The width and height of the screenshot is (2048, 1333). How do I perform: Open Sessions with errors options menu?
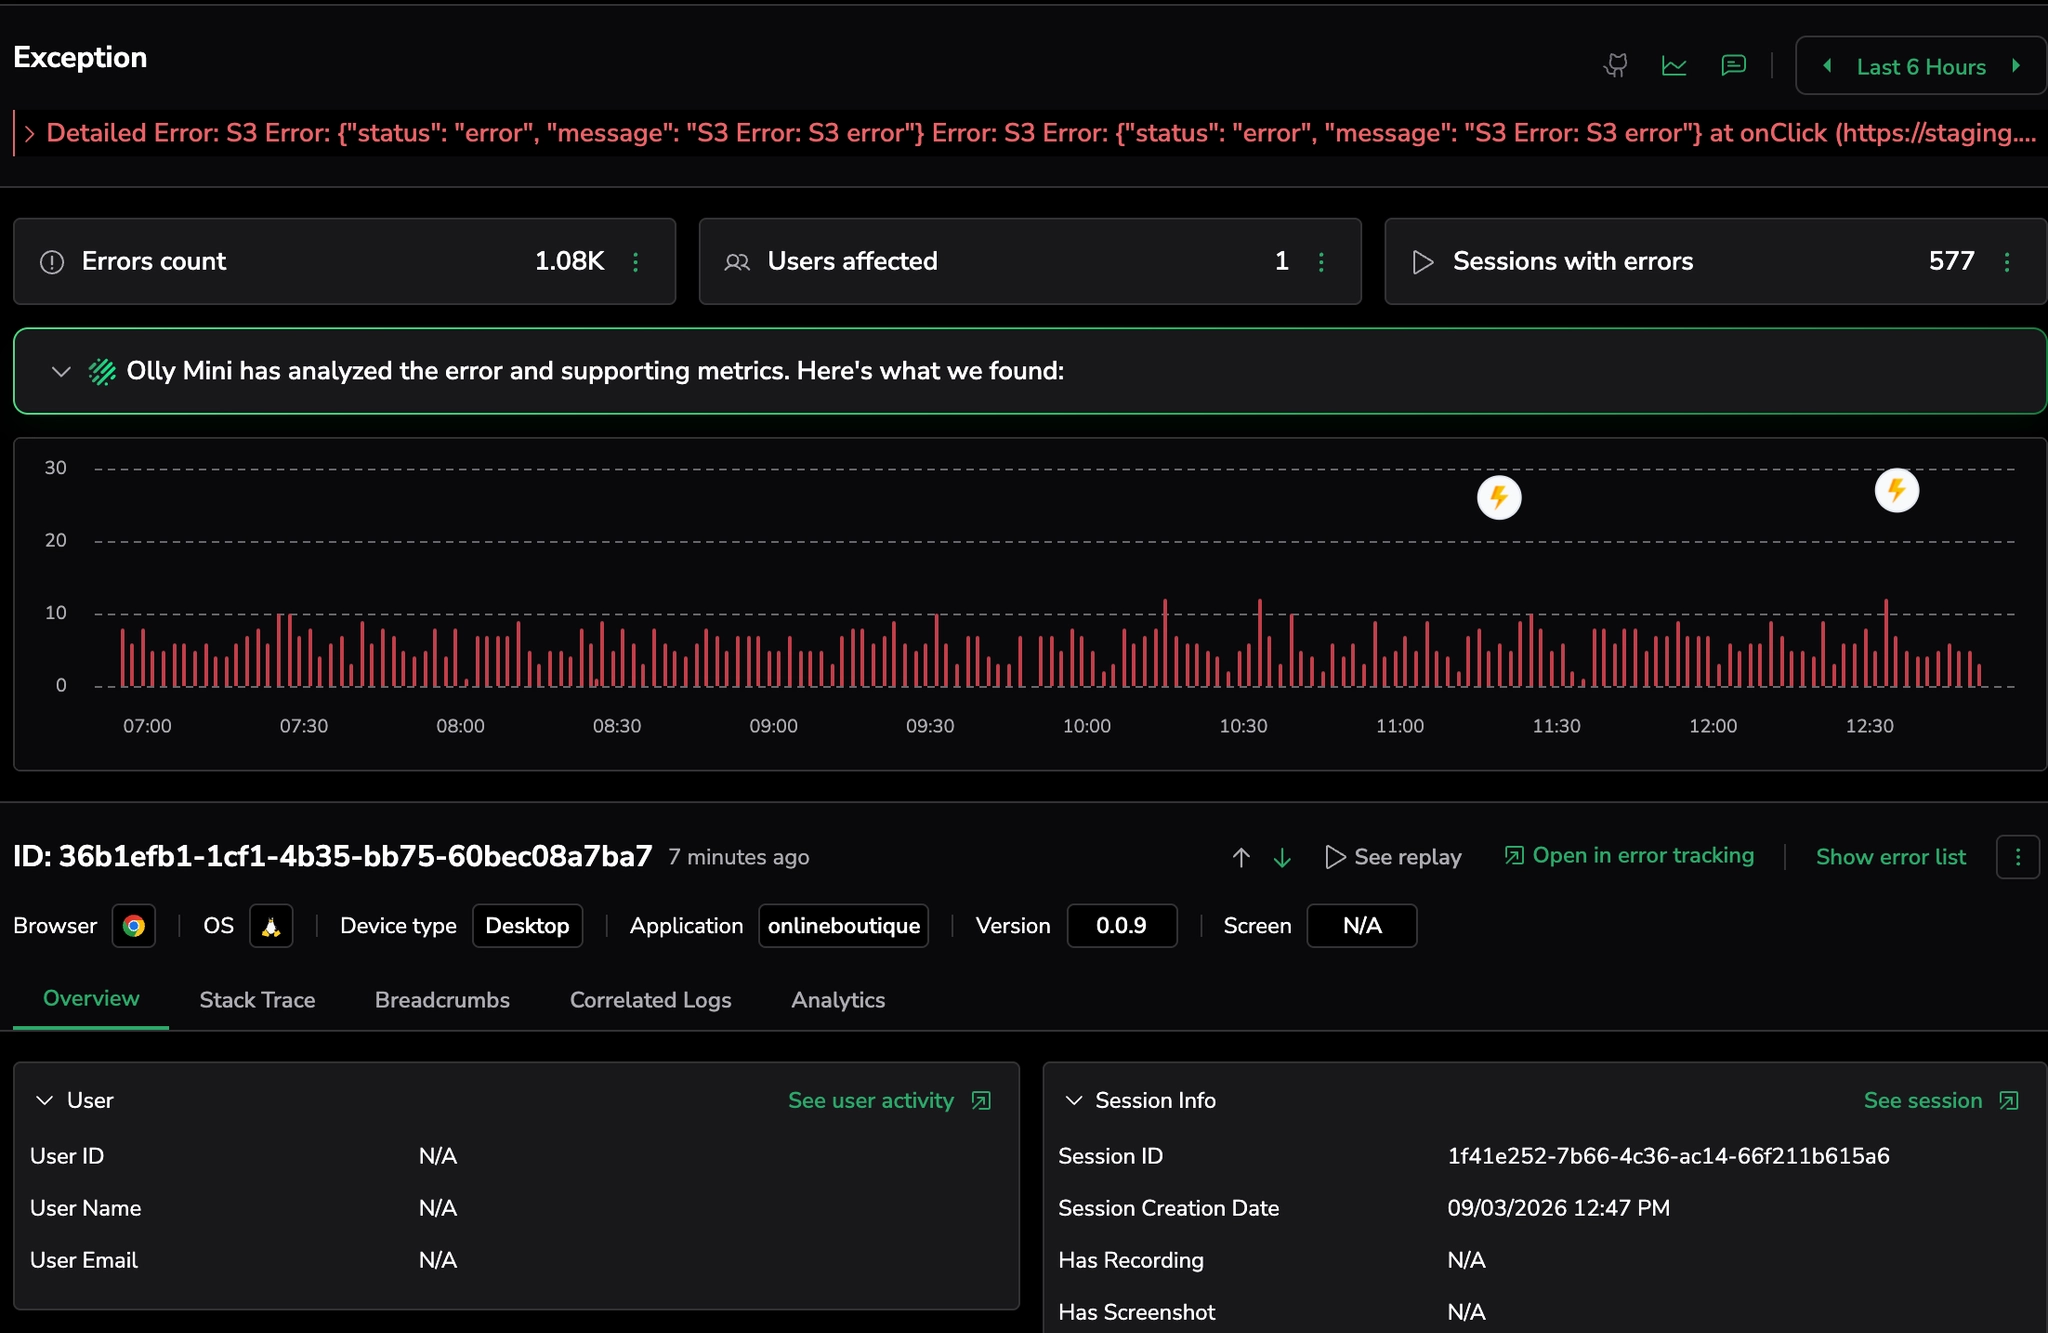click(2007, 262)
